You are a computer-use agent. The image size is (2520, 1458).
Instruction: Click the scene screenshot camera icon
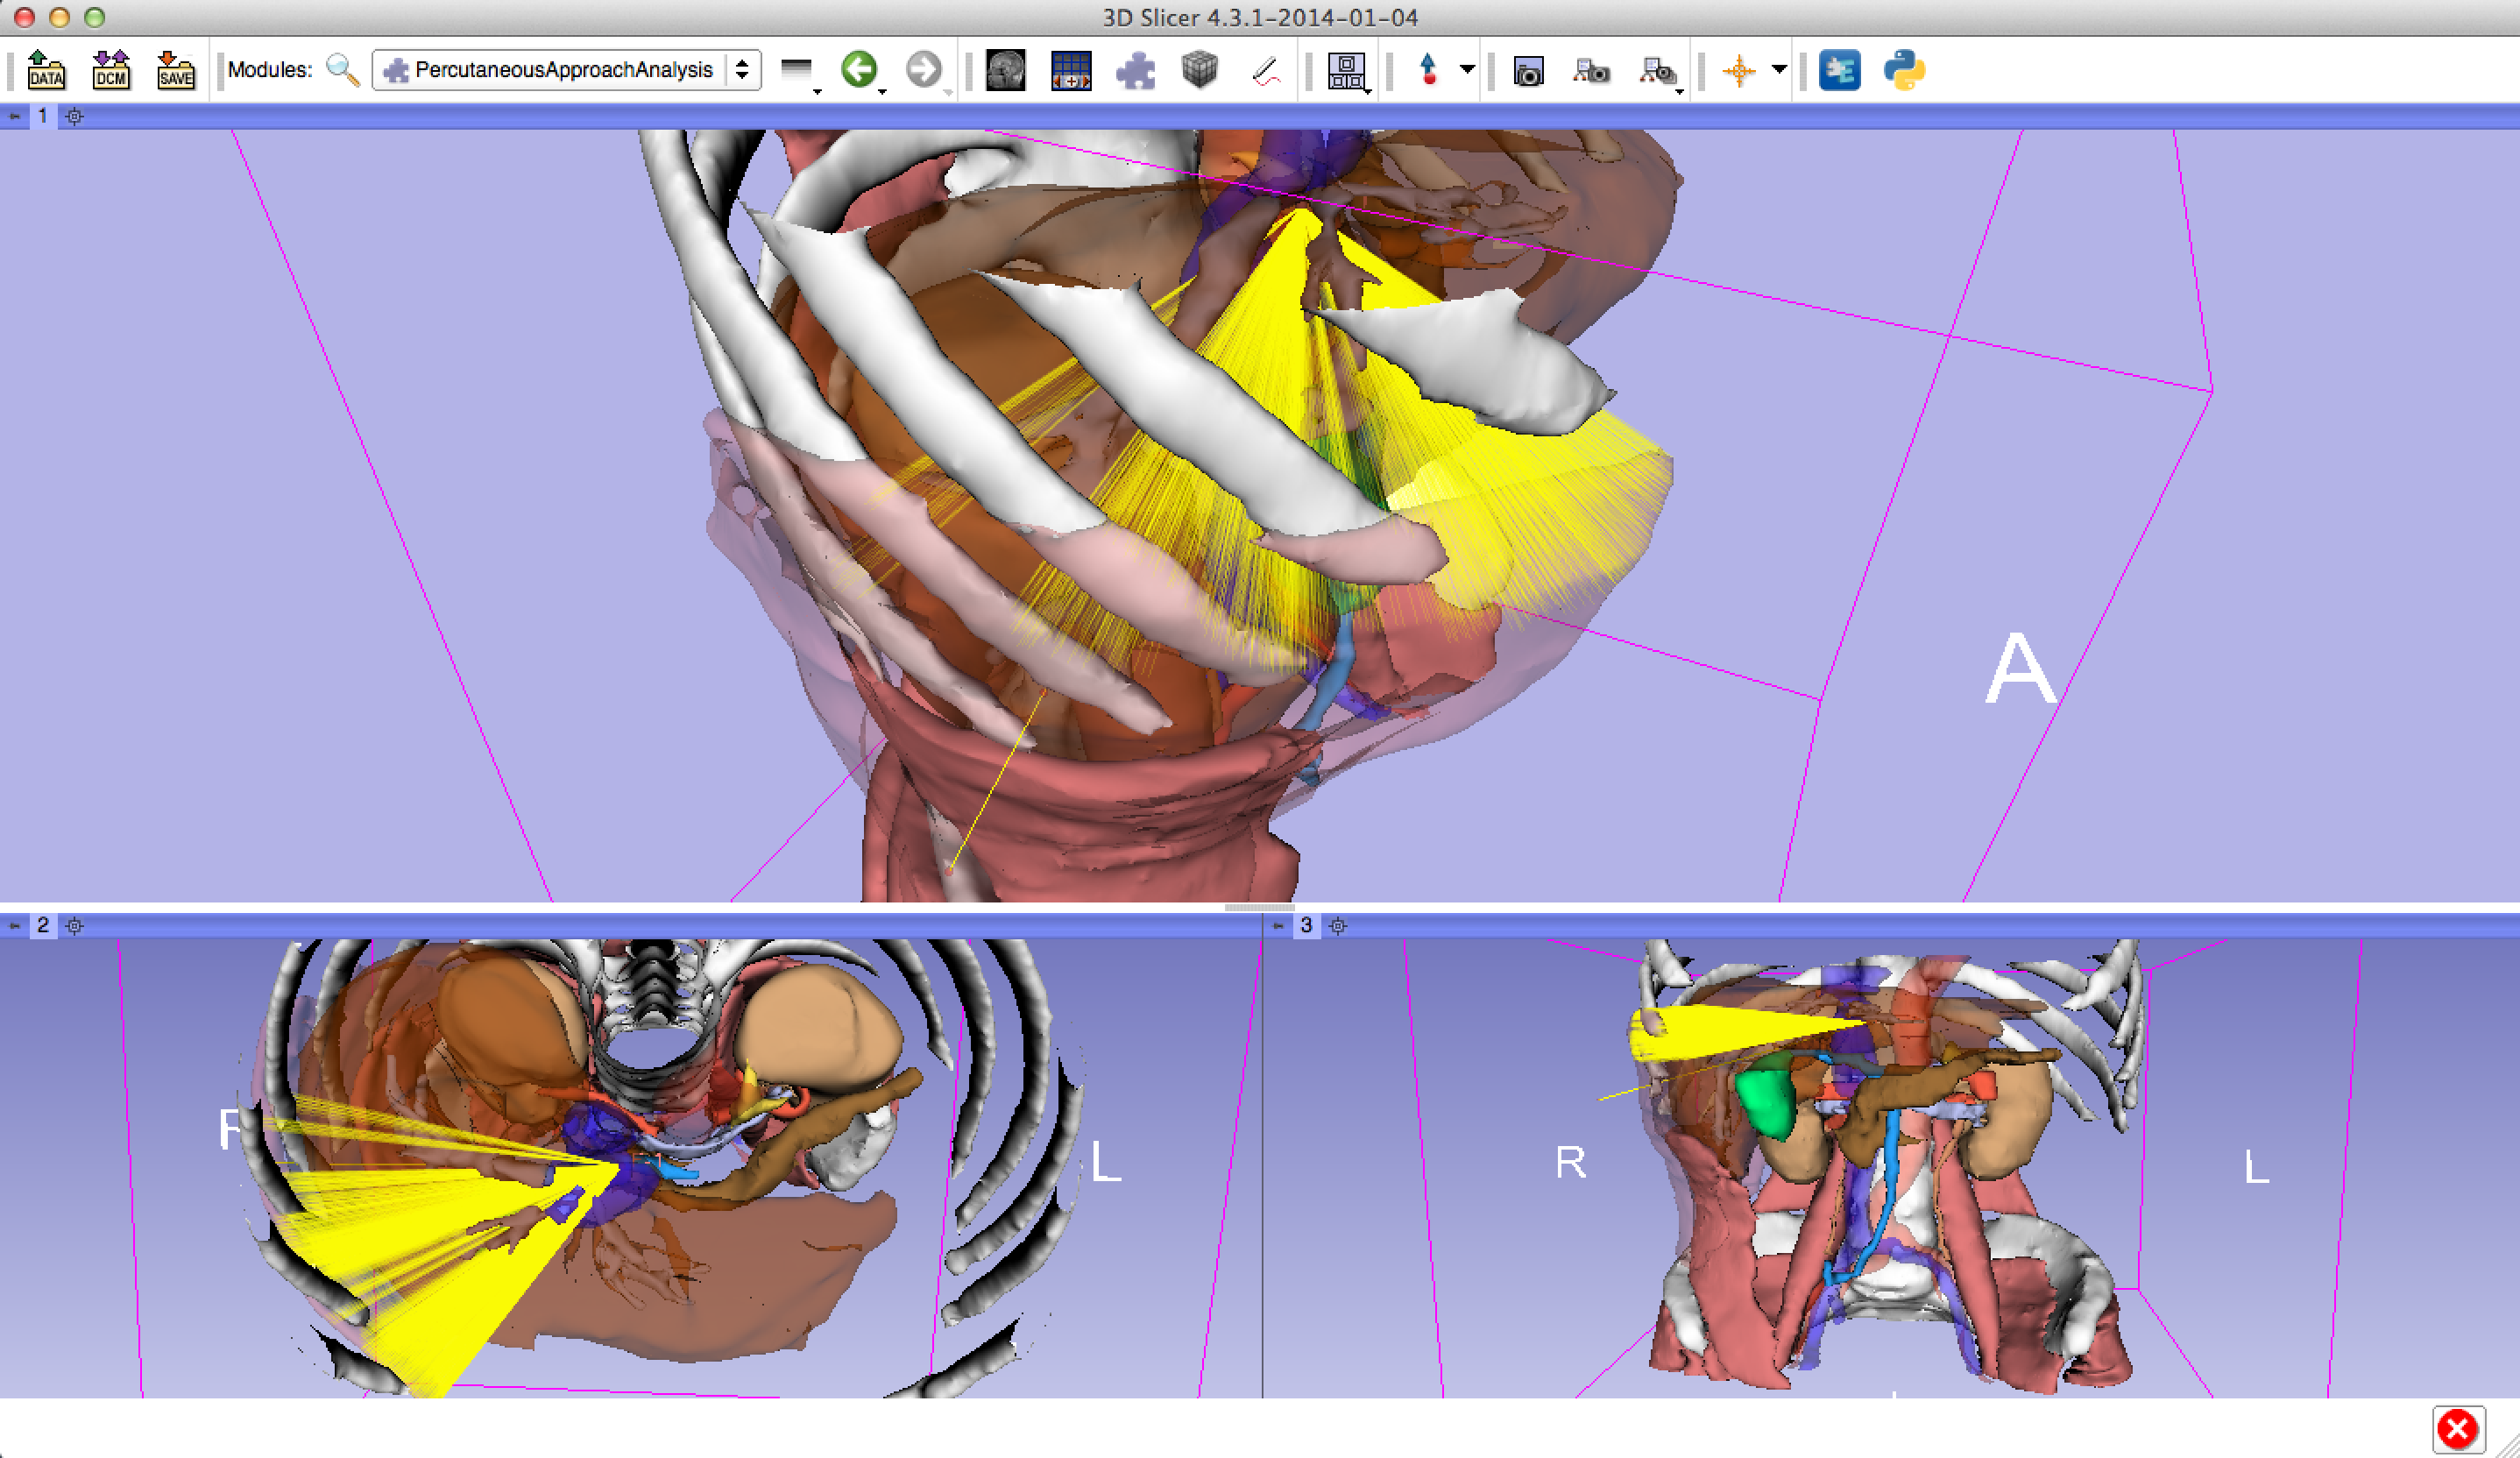click(x=1528, y=71)
